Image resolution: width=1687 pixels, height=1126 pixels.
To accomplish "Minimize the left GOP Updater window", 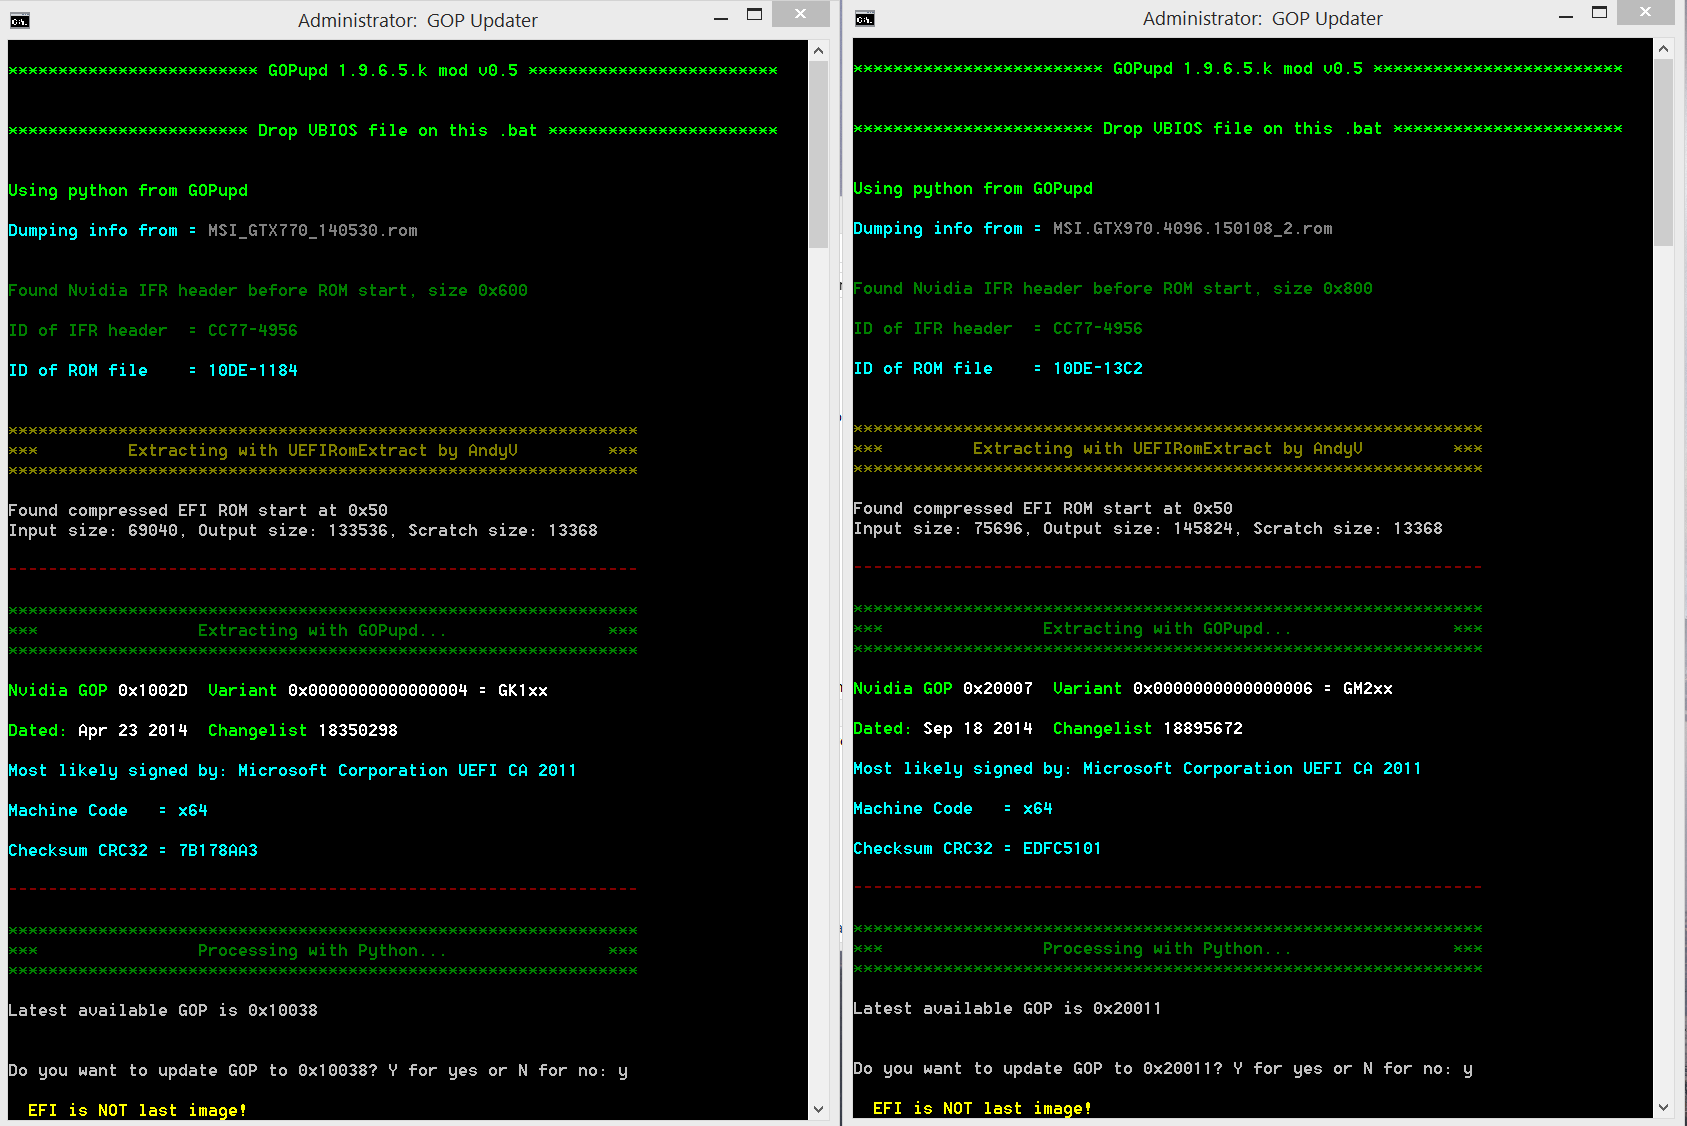I will [721, 17].
